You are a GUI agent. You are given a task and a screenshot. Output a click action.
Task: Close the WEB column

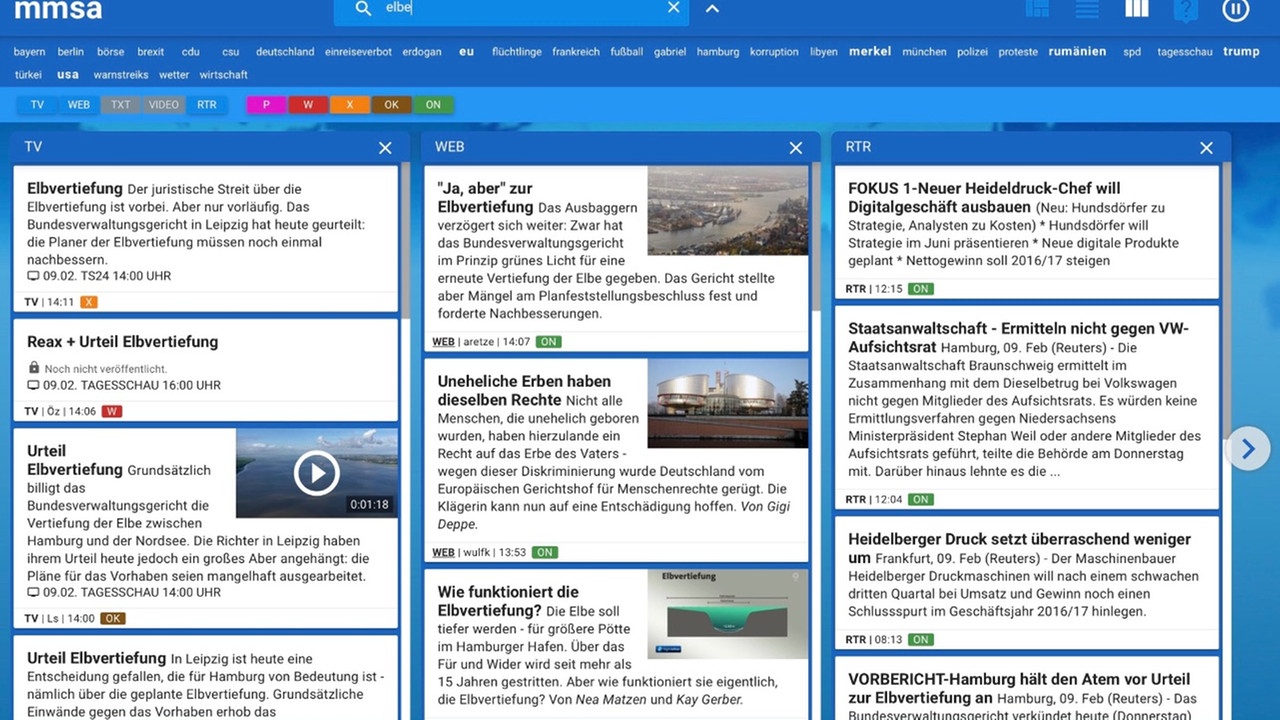[x=796, y=147]
